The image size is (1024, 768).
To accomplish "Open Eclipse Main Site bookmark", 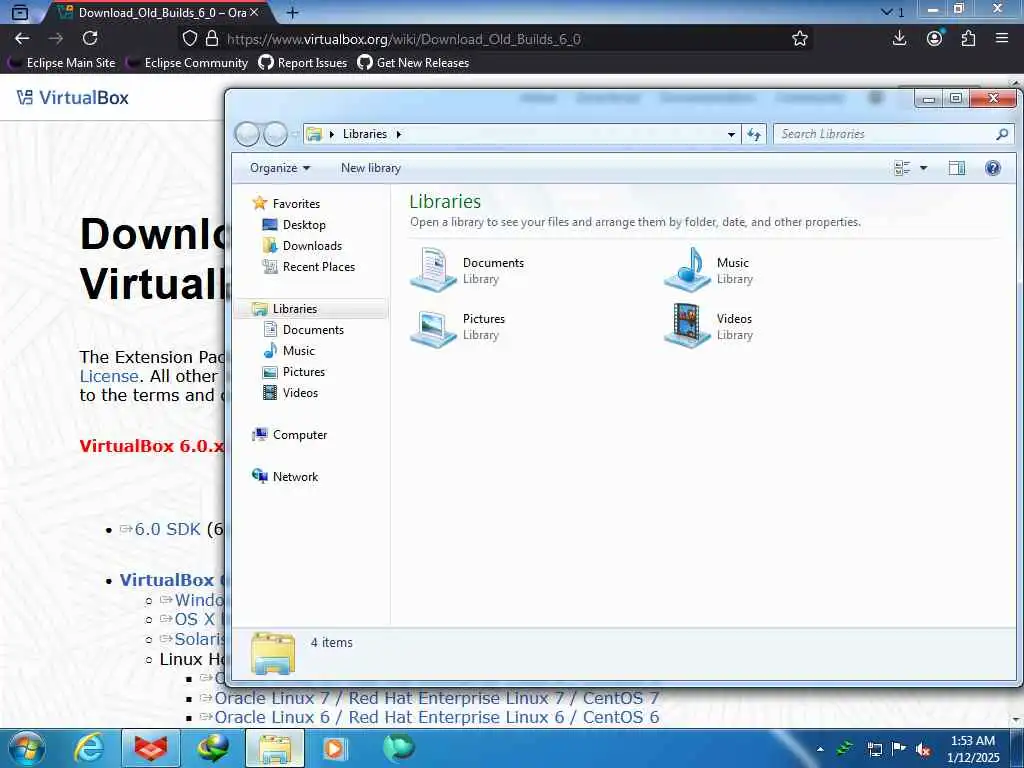I will tap(61, 63).
